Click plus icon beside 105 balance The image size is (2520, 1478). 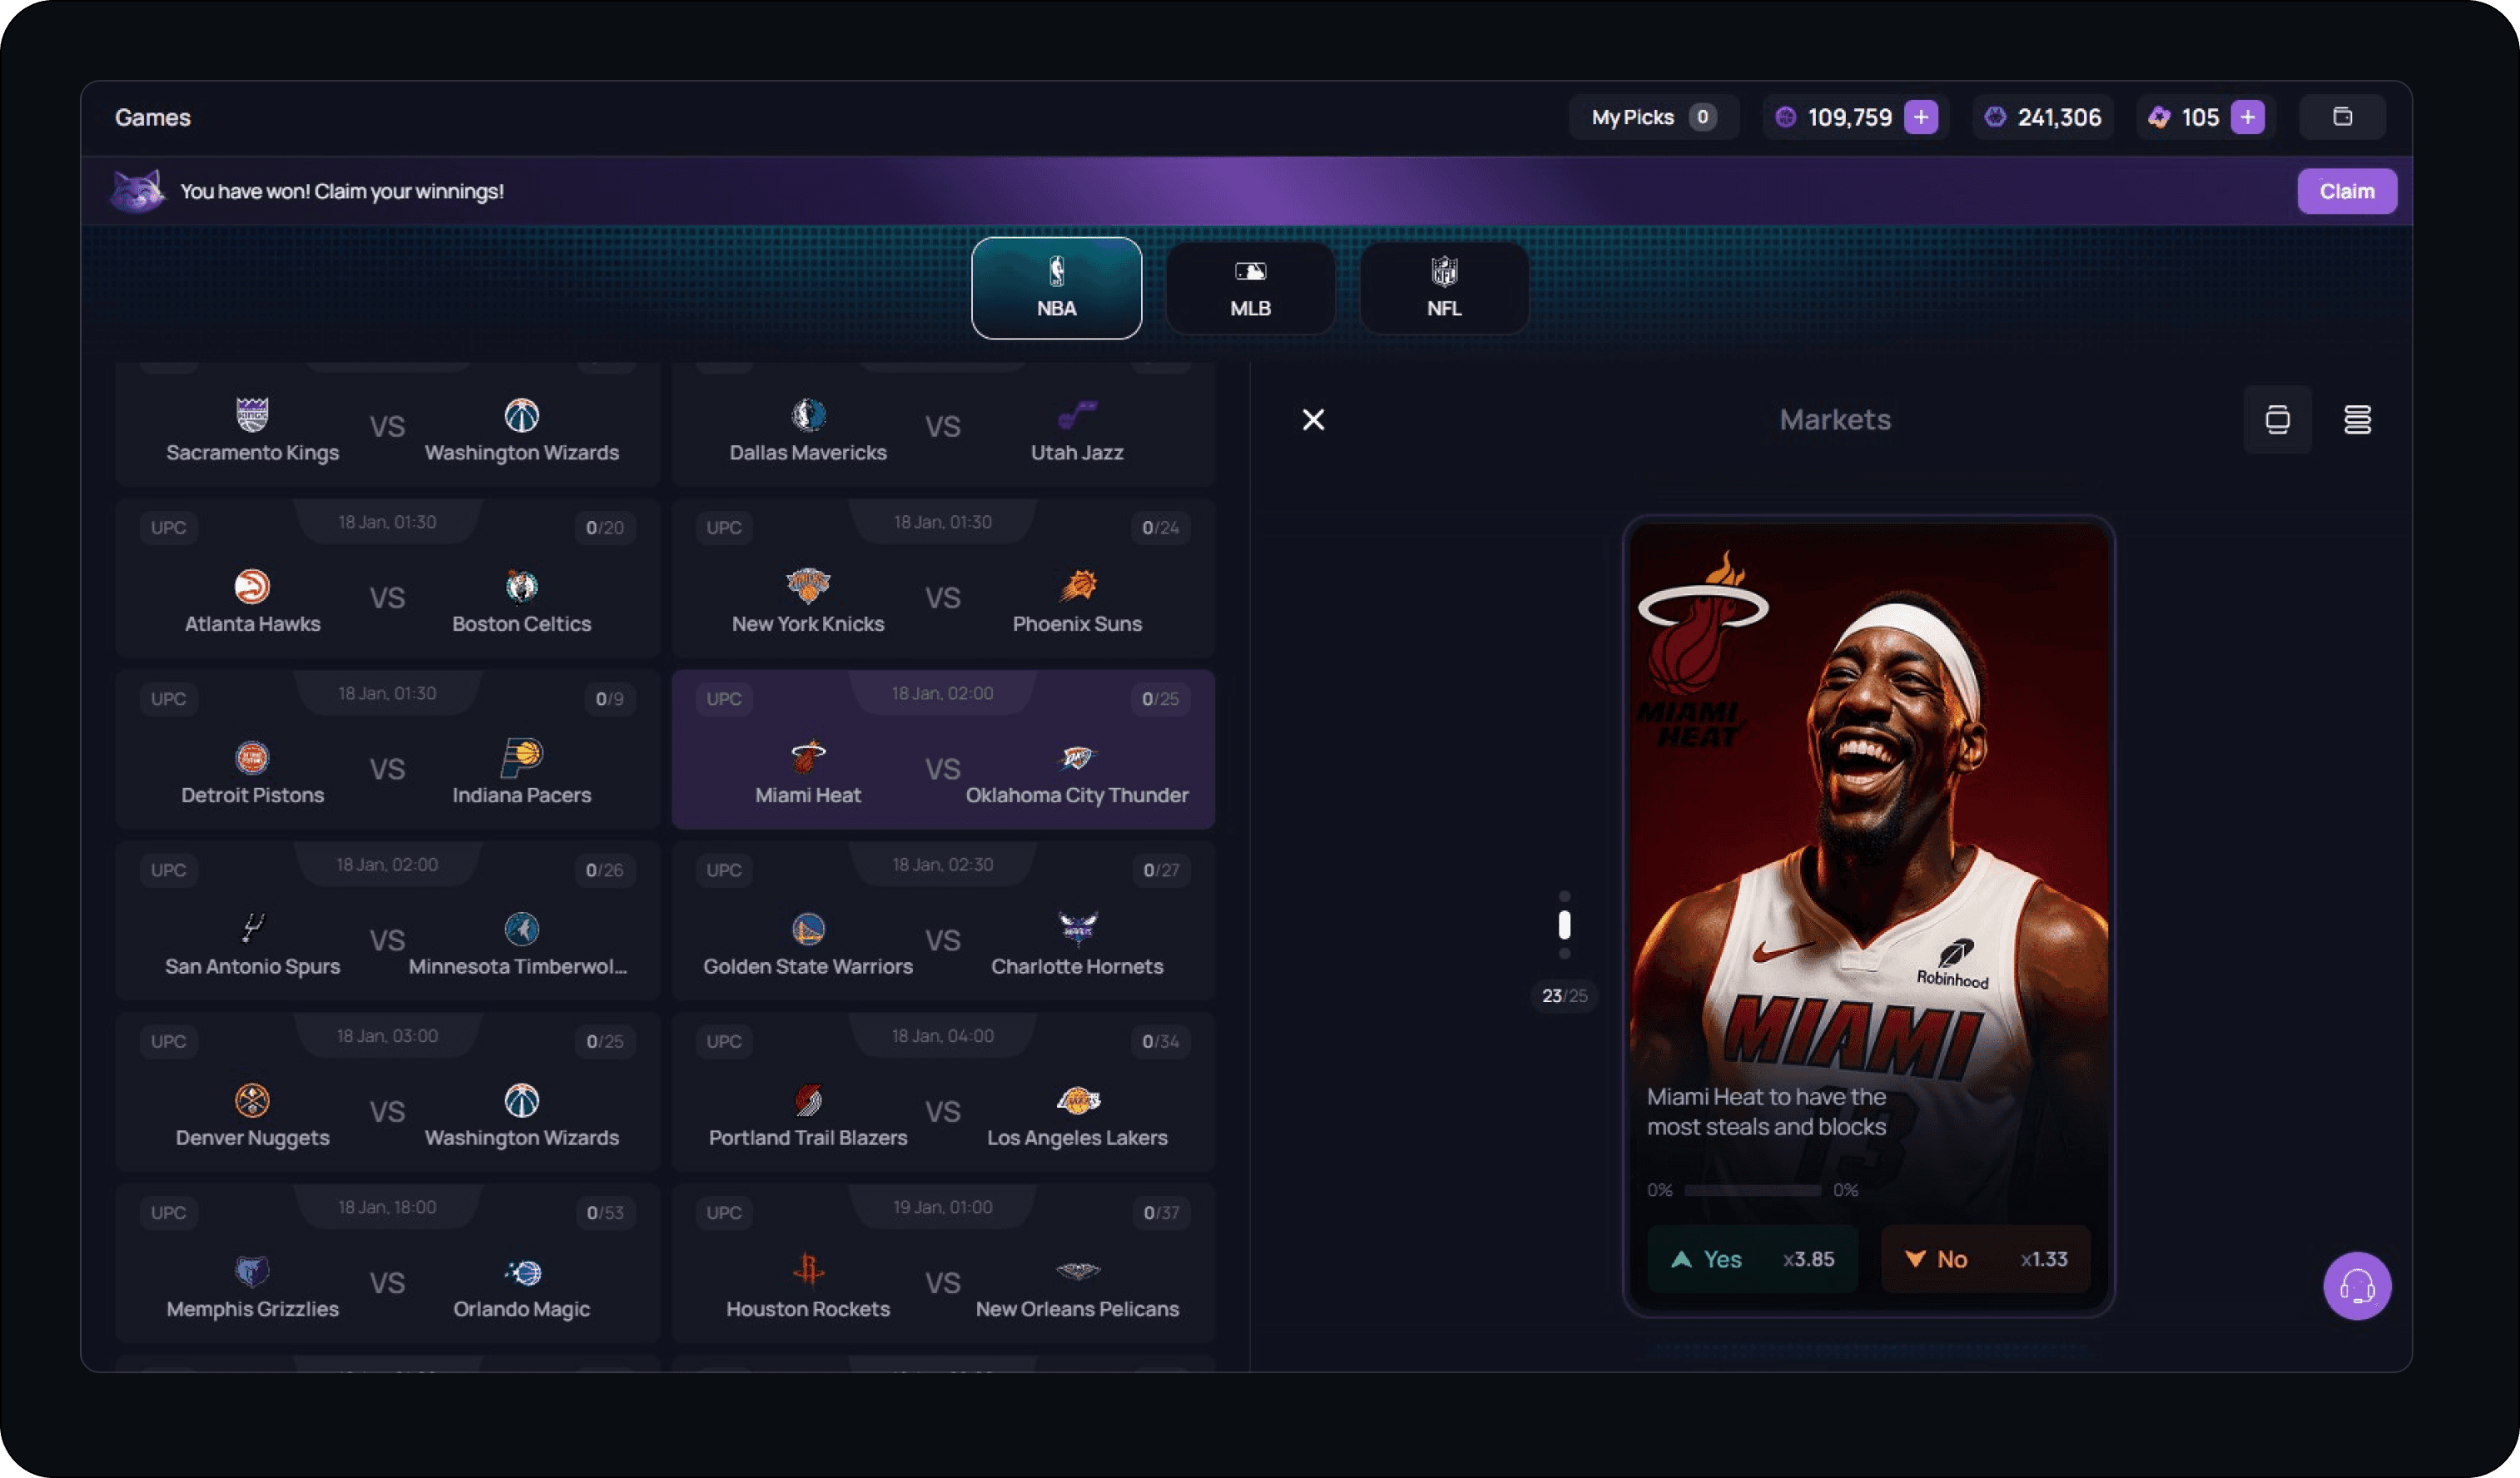tap(2247, 117)
